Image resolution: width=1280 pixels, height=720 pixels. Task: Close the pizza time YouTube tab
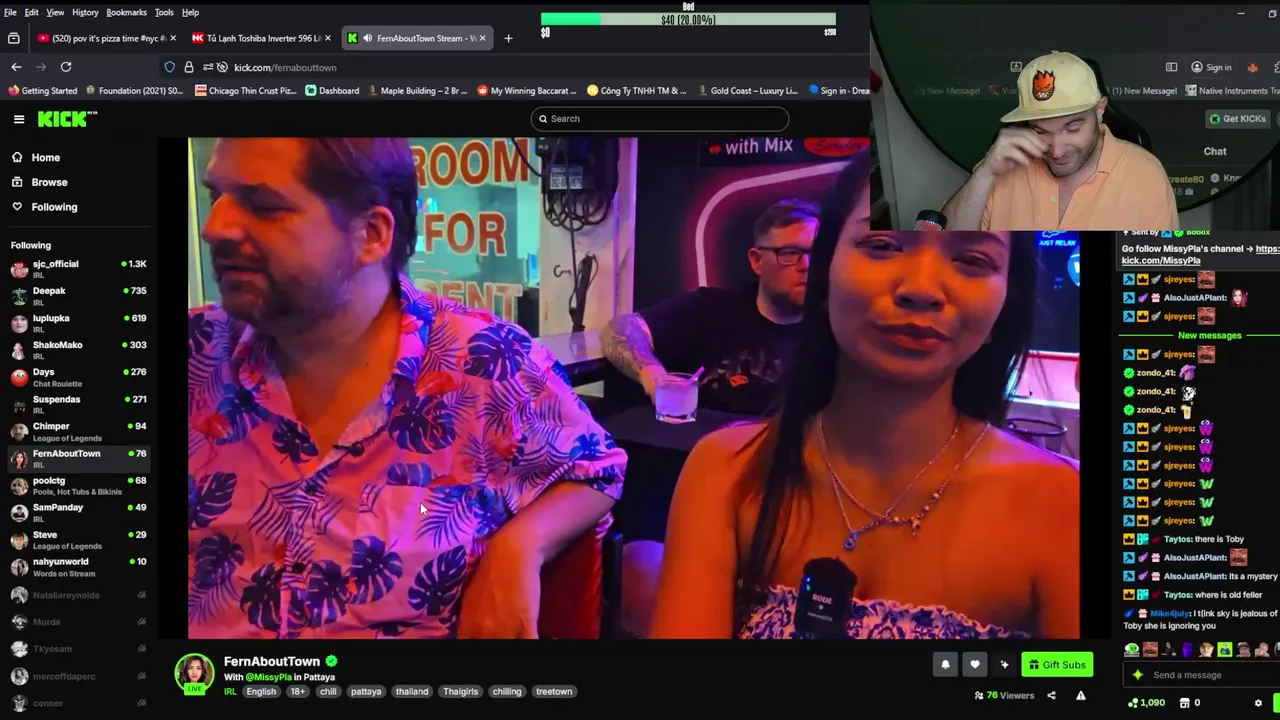coord(173,38)
